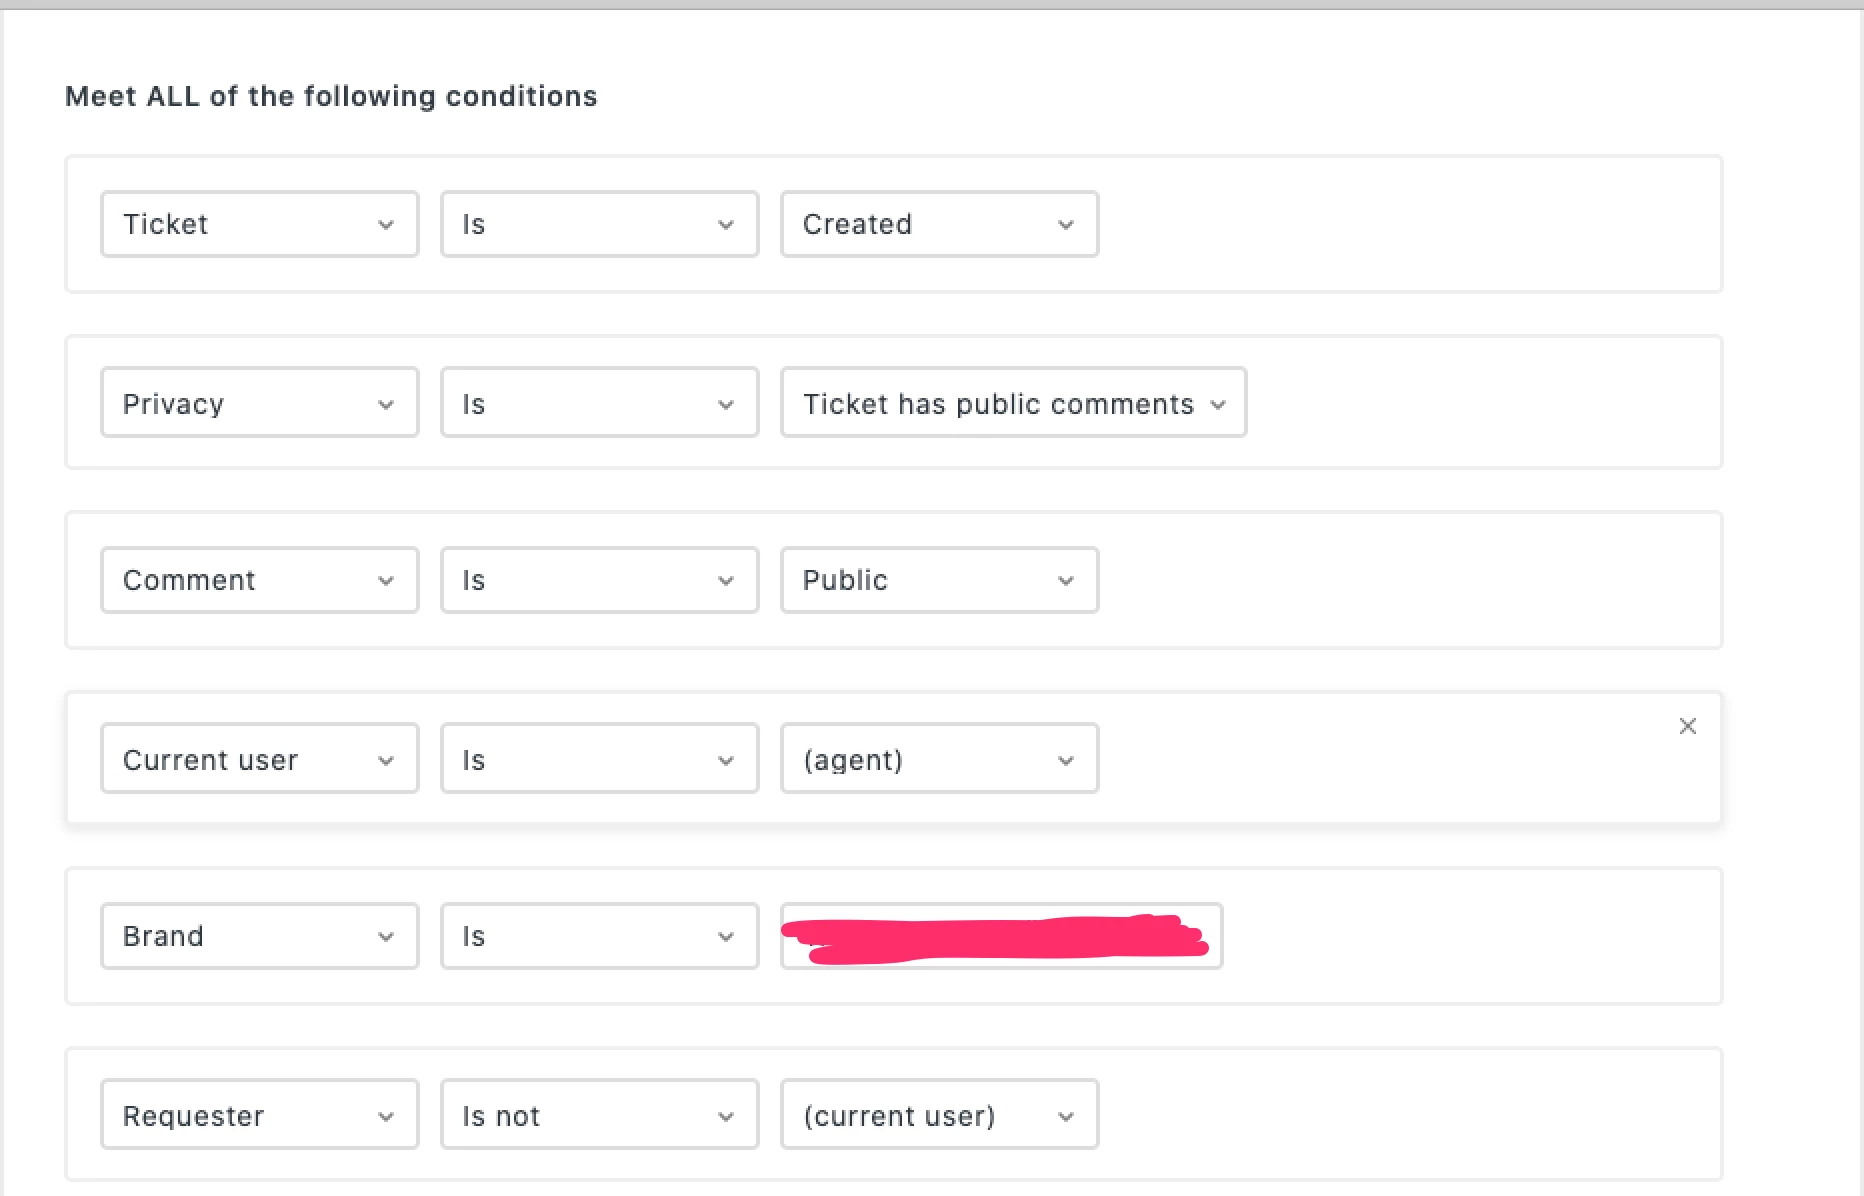
Task: Open the Current user field dropdown
Action: coord(259,759)
